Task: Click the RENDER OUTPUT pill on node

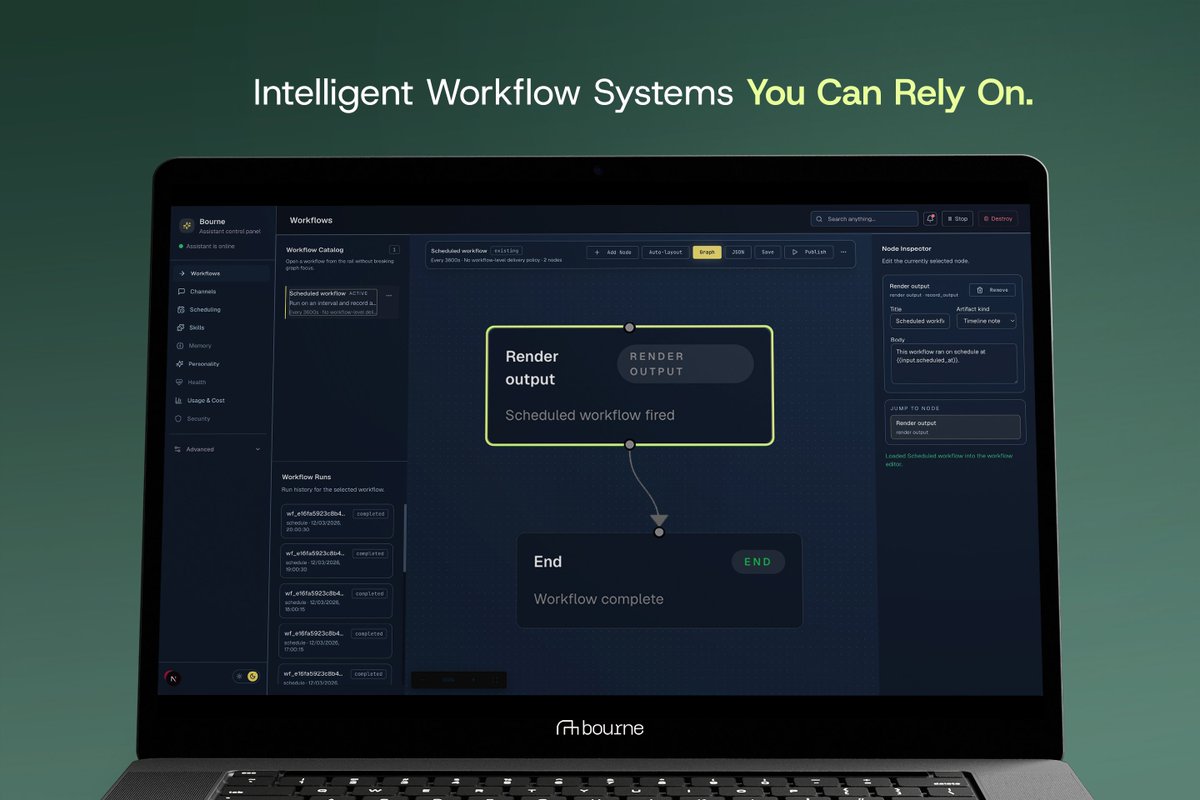Action: [x=685, y=364]
